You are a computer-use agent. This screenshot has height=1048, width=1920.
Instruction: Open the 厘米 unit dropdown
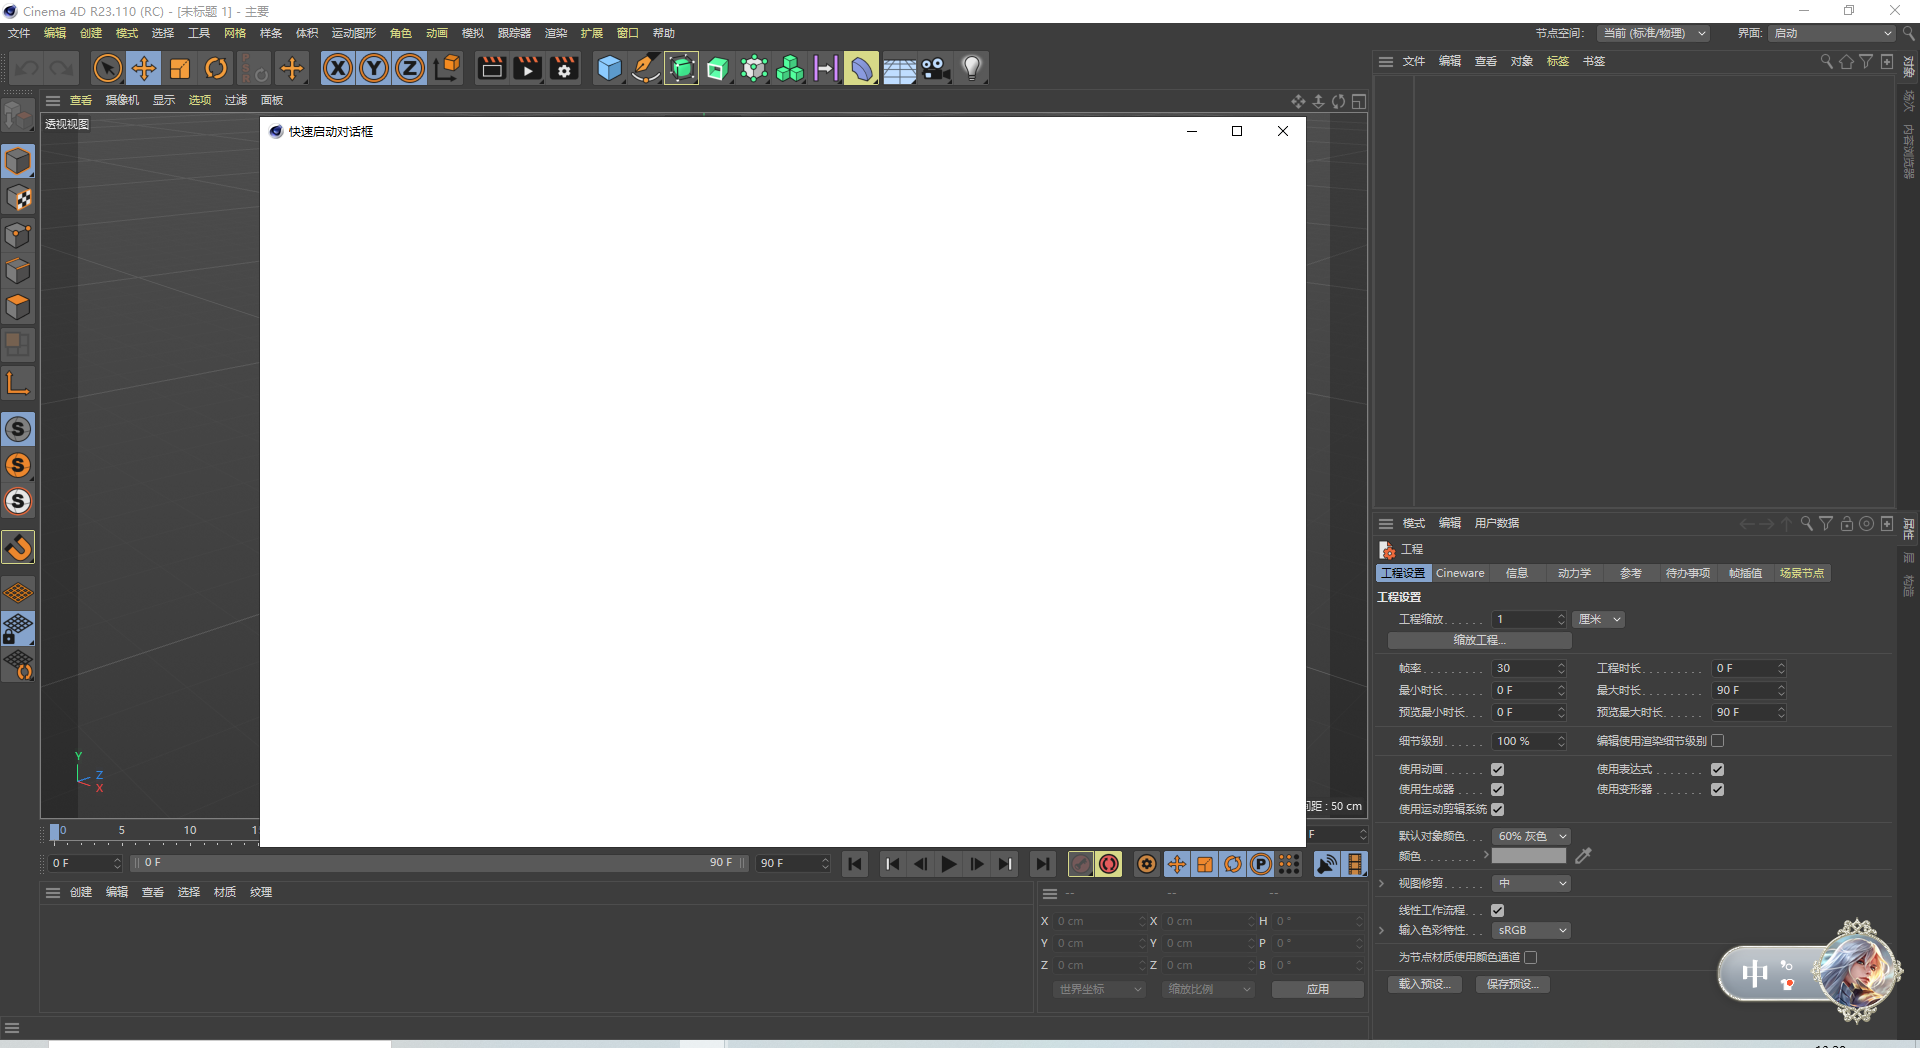pyautogui.click(x=1598, y=619)
